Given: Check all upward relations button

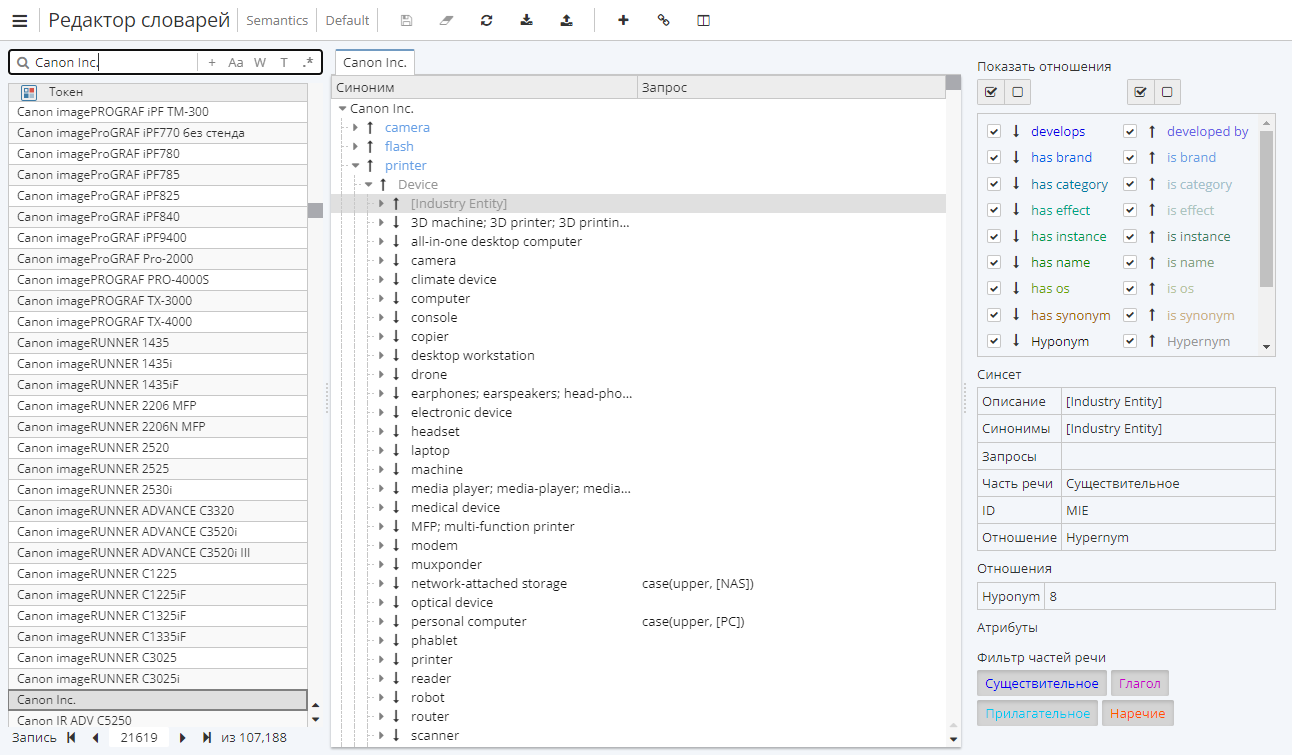Looking at the screenshot, I should point(1141,92).
